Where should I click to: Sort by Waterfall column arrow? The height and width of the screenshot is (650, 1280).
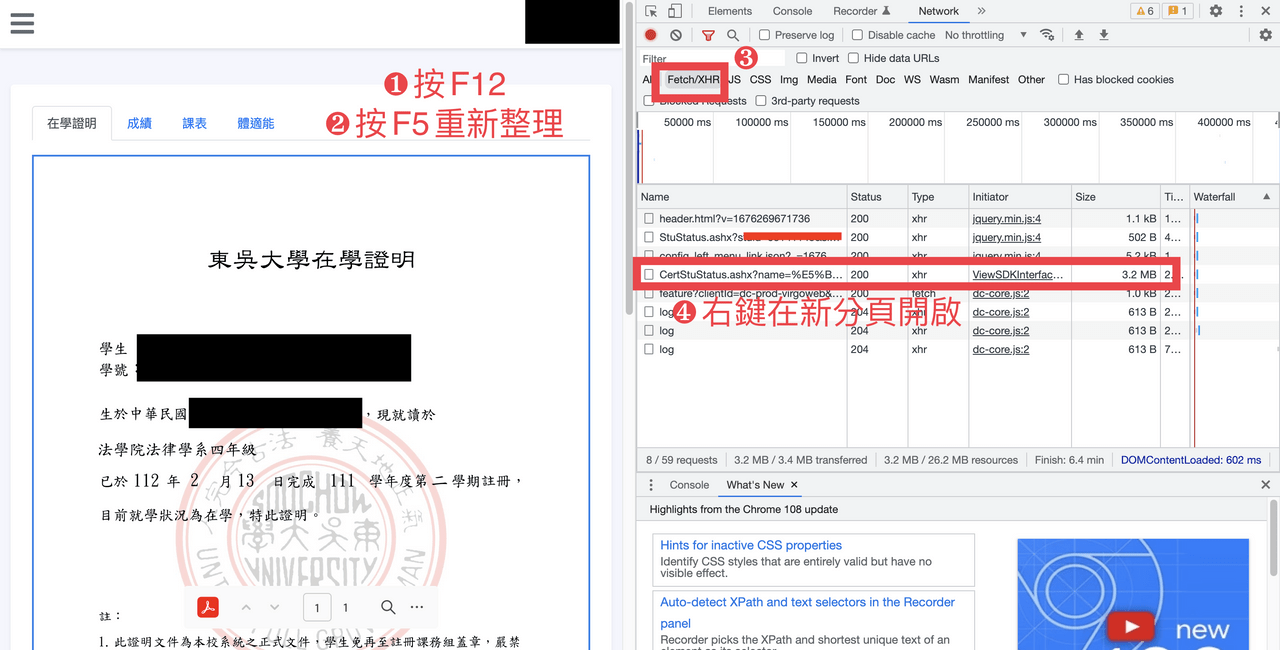(1267, 197)
